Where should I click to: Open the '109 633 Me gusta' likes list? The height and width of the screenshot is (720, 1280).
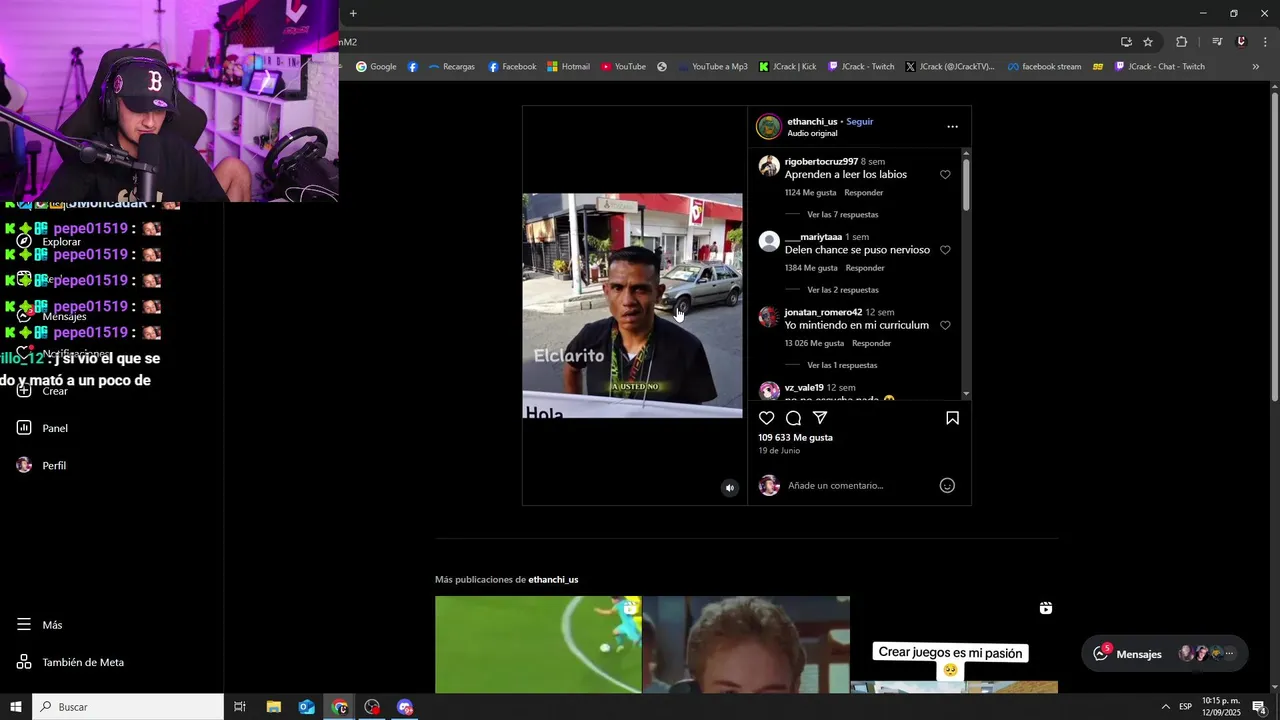(795, 437)
